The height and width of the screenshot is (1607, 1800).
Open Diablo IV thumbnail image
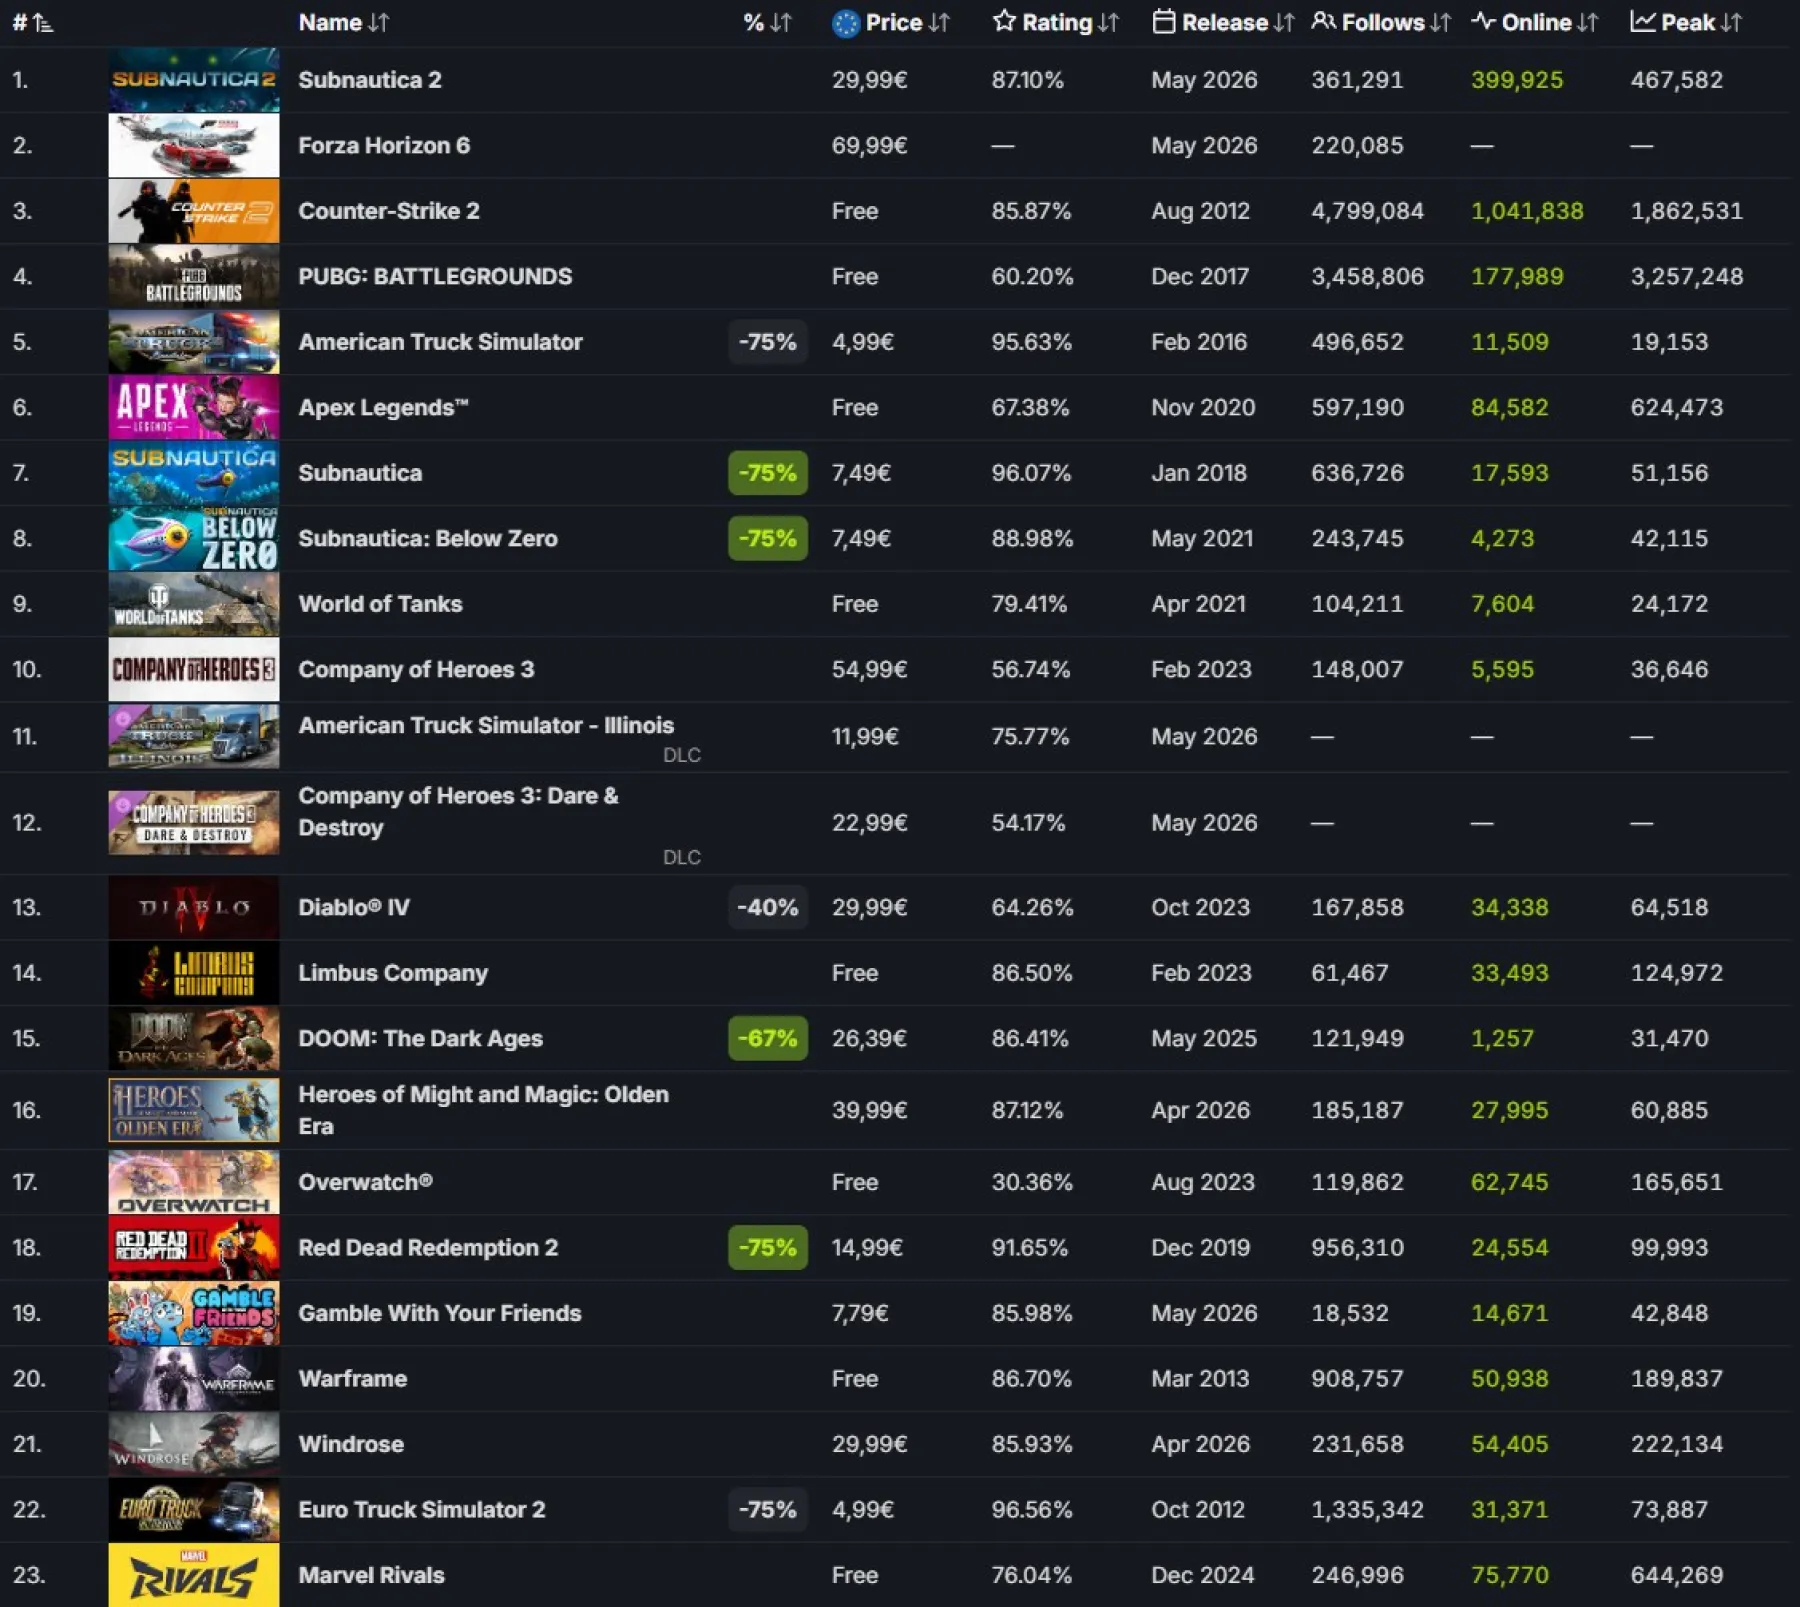(194, 907)
